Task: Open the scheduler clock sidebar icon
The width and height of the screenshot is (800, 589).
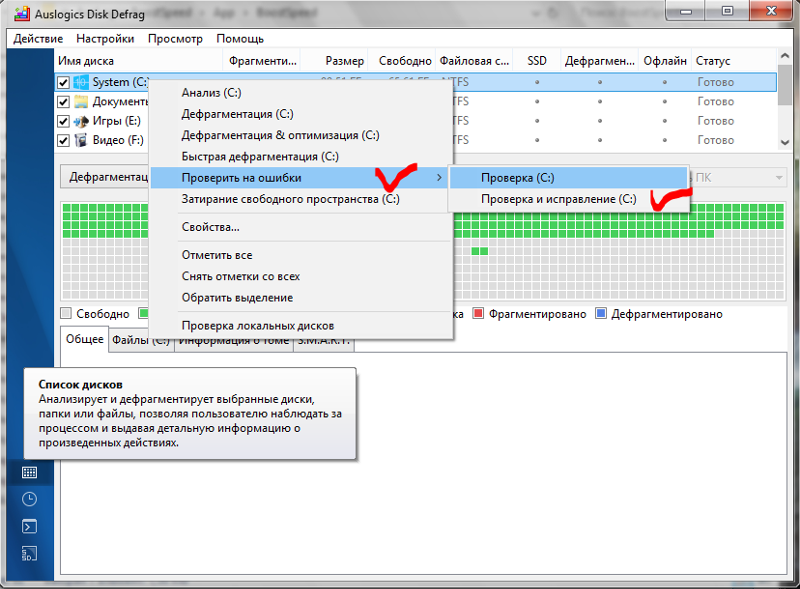Action: [x=30, y=499]
